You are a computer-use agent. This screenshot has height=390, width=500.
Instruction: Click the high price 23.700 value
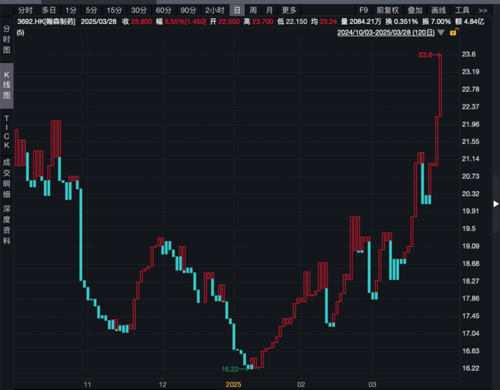[262, 22]
